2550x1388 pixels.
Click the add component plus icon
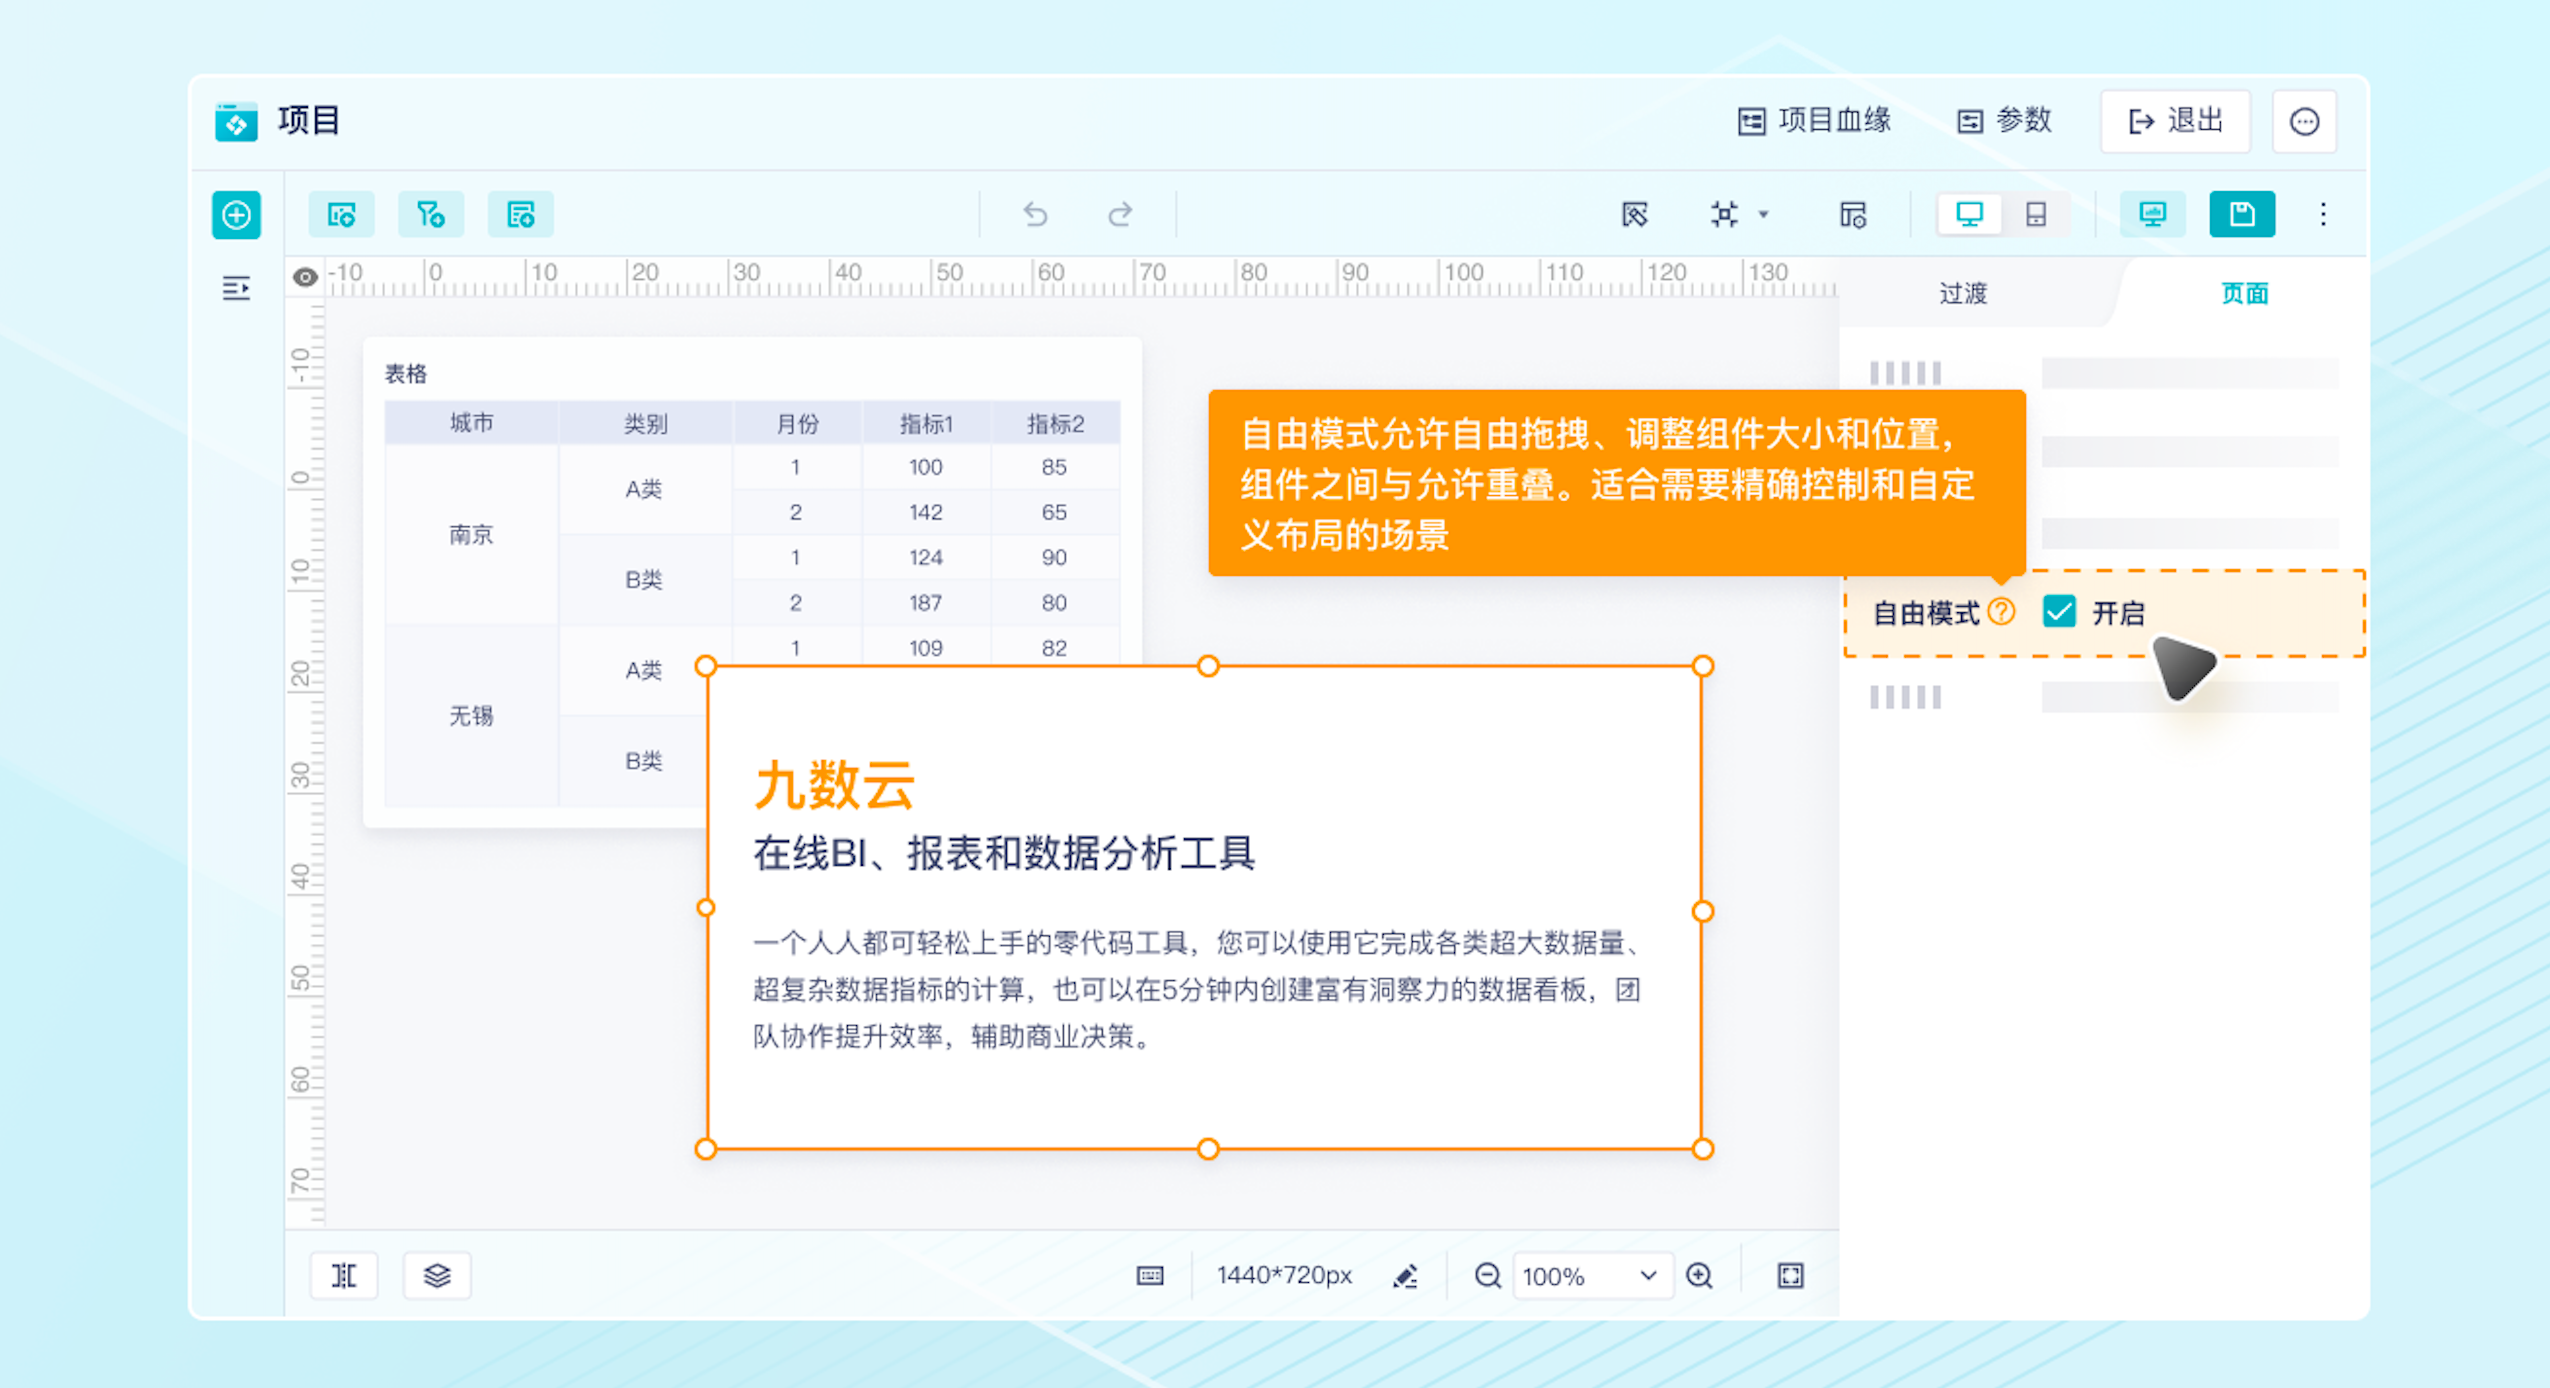[236, 215]
